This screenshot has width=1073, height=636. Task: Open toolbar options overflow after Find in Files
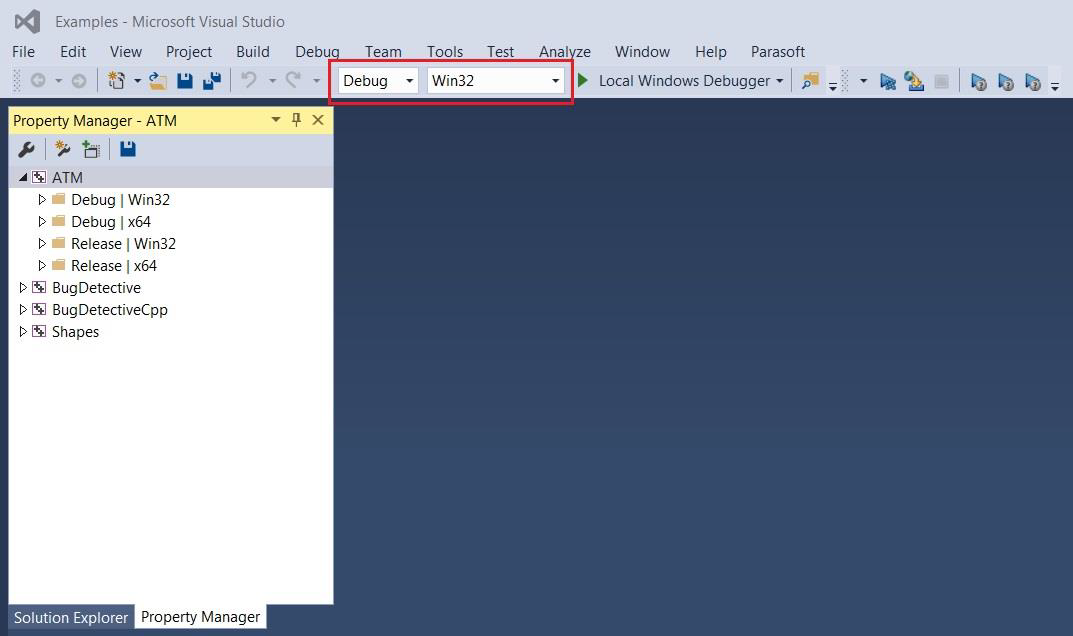(x=833, y=86)
